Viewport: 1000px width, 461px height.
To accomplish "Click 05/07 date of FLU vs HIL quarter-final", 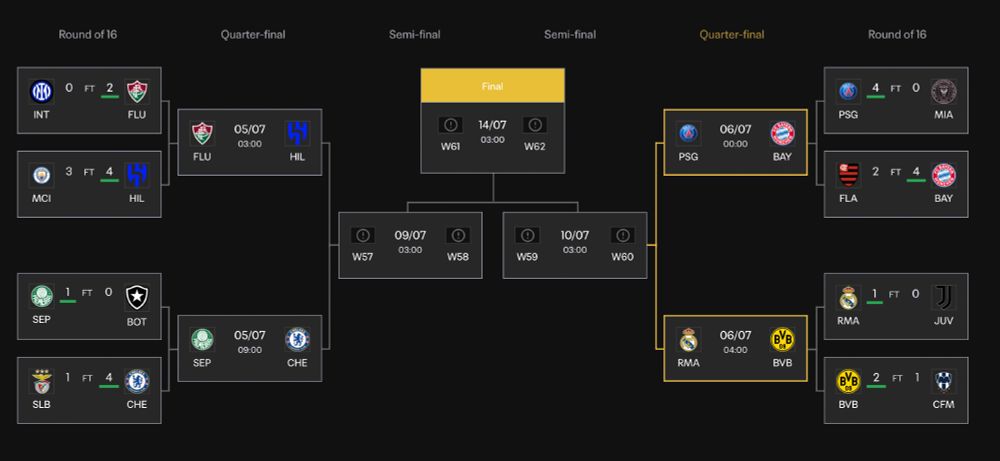I will (x=250, y=129).
